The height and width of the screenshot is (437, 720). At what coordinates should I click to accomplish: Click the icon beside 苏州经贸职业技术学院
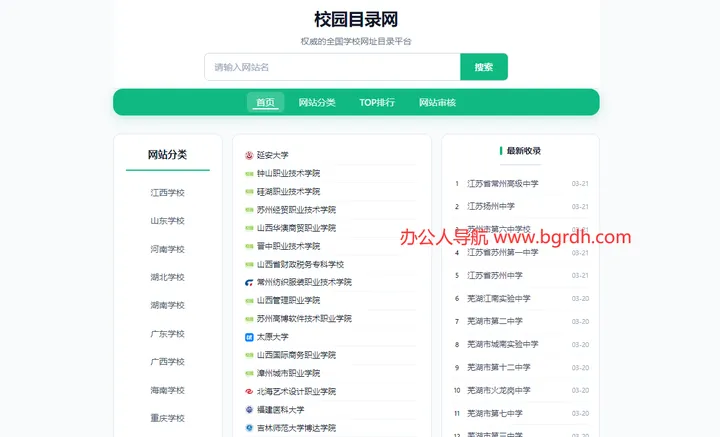[x=249, y=210]
